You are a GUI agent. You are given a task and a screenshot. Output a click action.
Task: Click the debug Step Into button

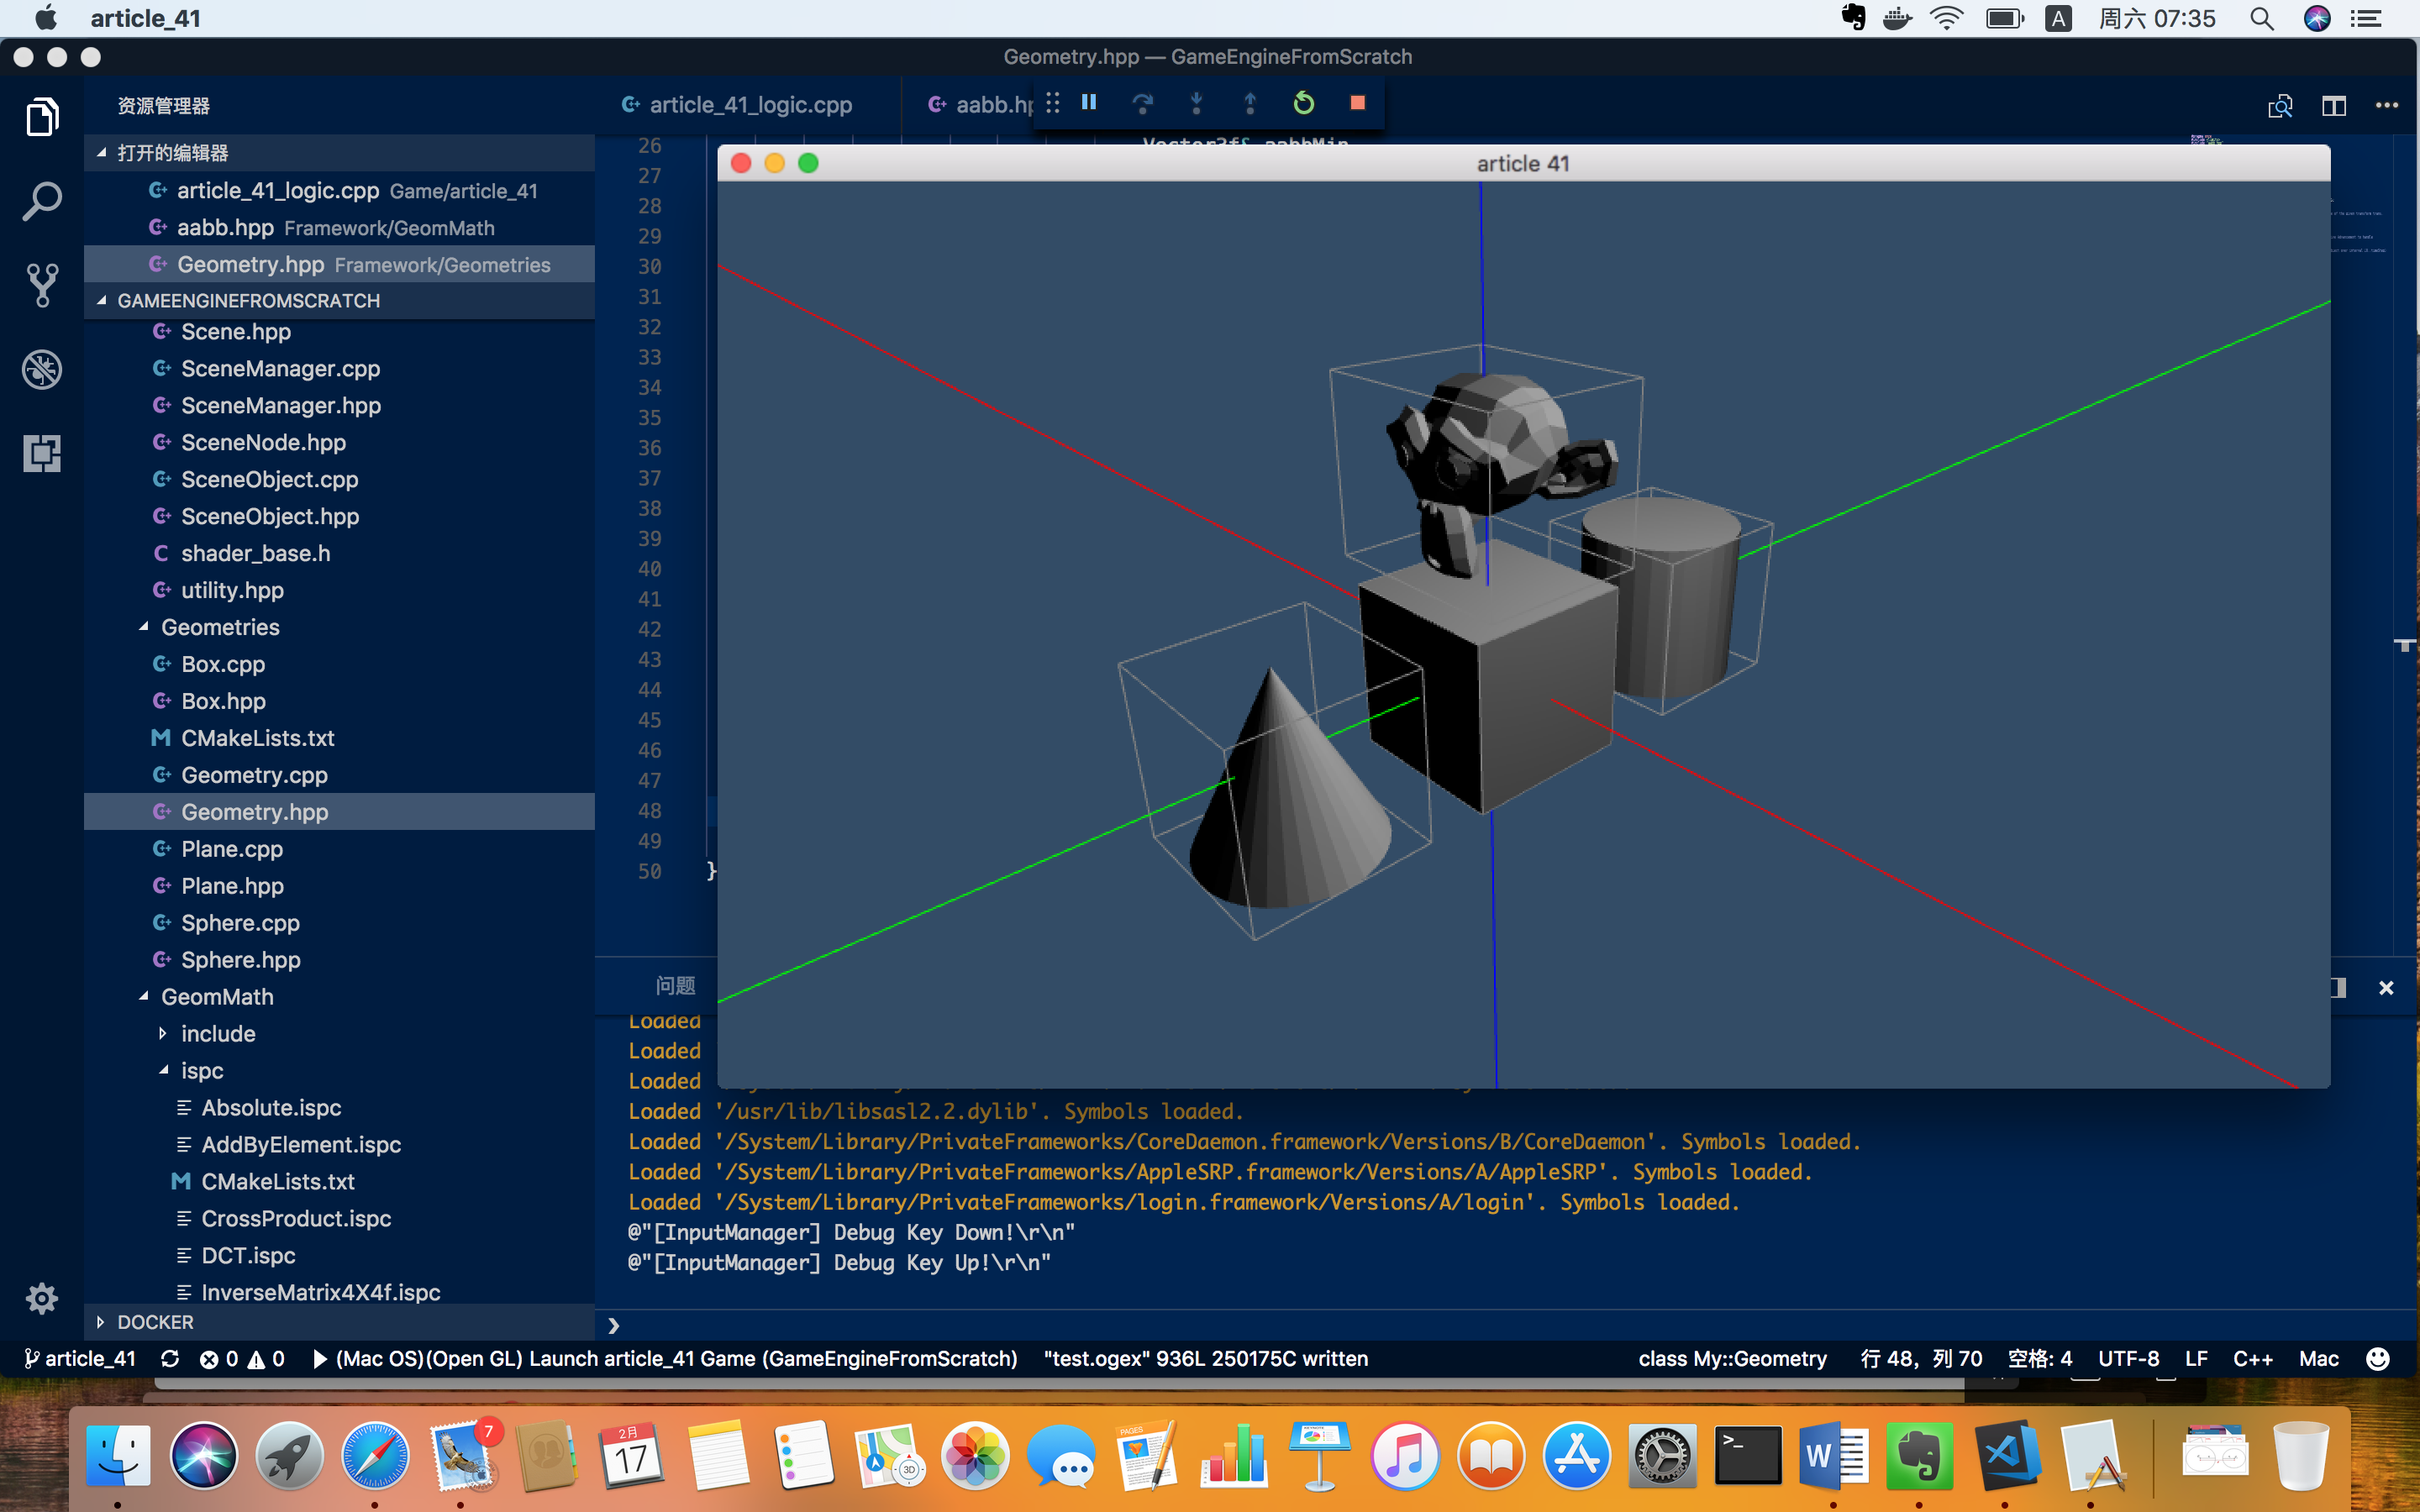click(1196, 102)
